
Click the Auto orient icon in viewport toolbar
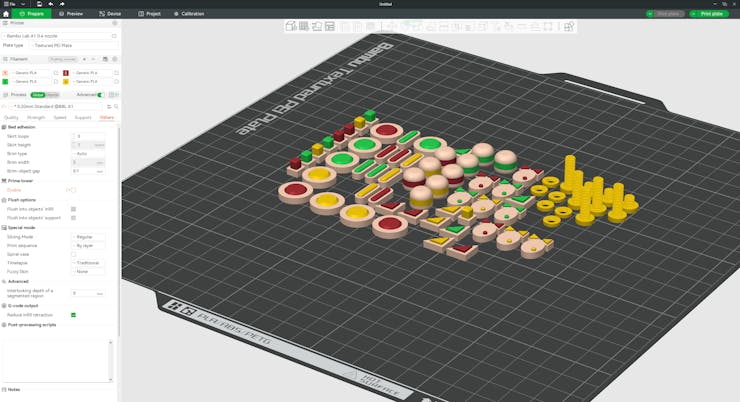[317, 26]
